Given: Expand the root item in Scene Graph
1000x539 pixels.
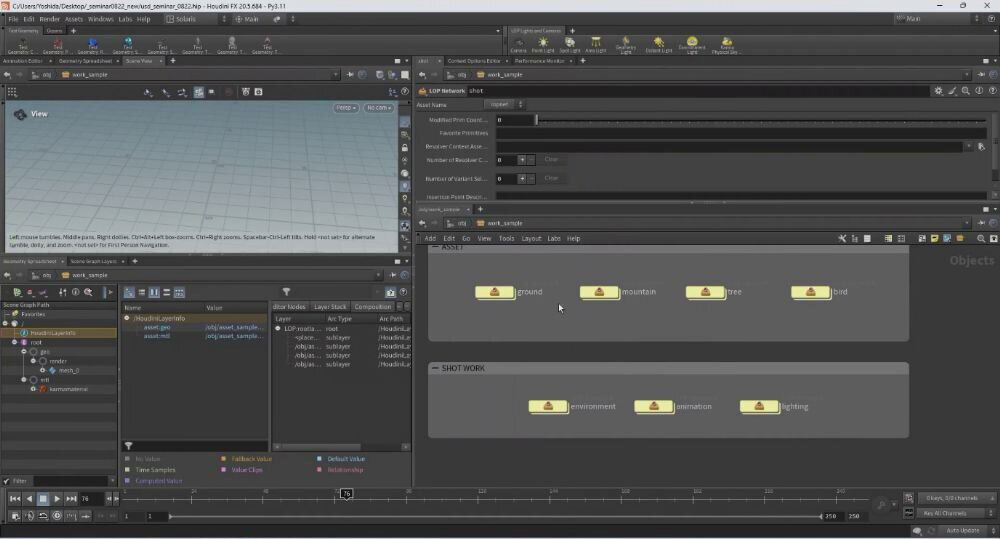Looking at the screenshot, I should pyautogui.click(x=13, y=342).
